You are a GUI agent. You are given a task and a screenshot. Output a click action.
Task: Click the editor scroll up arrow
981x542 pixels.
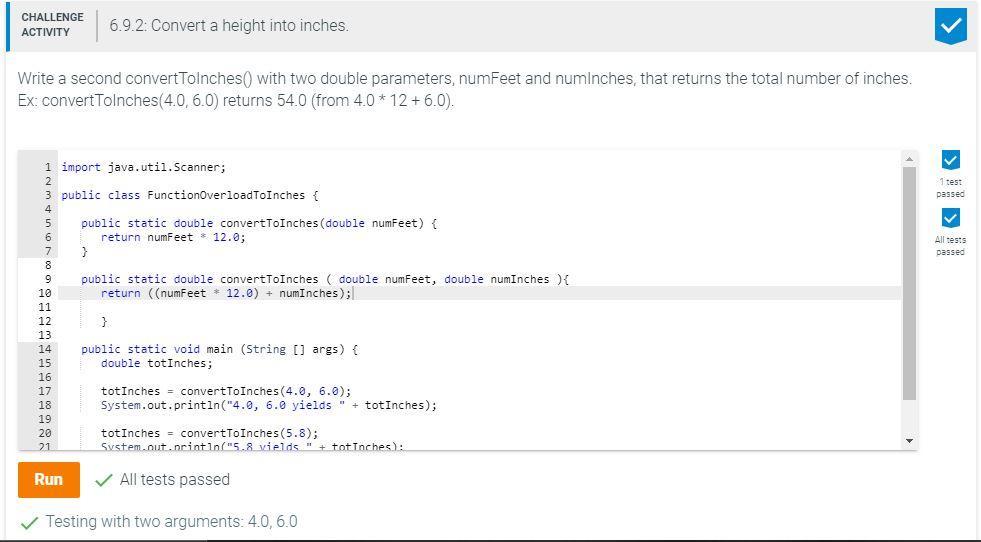(910, 160)
